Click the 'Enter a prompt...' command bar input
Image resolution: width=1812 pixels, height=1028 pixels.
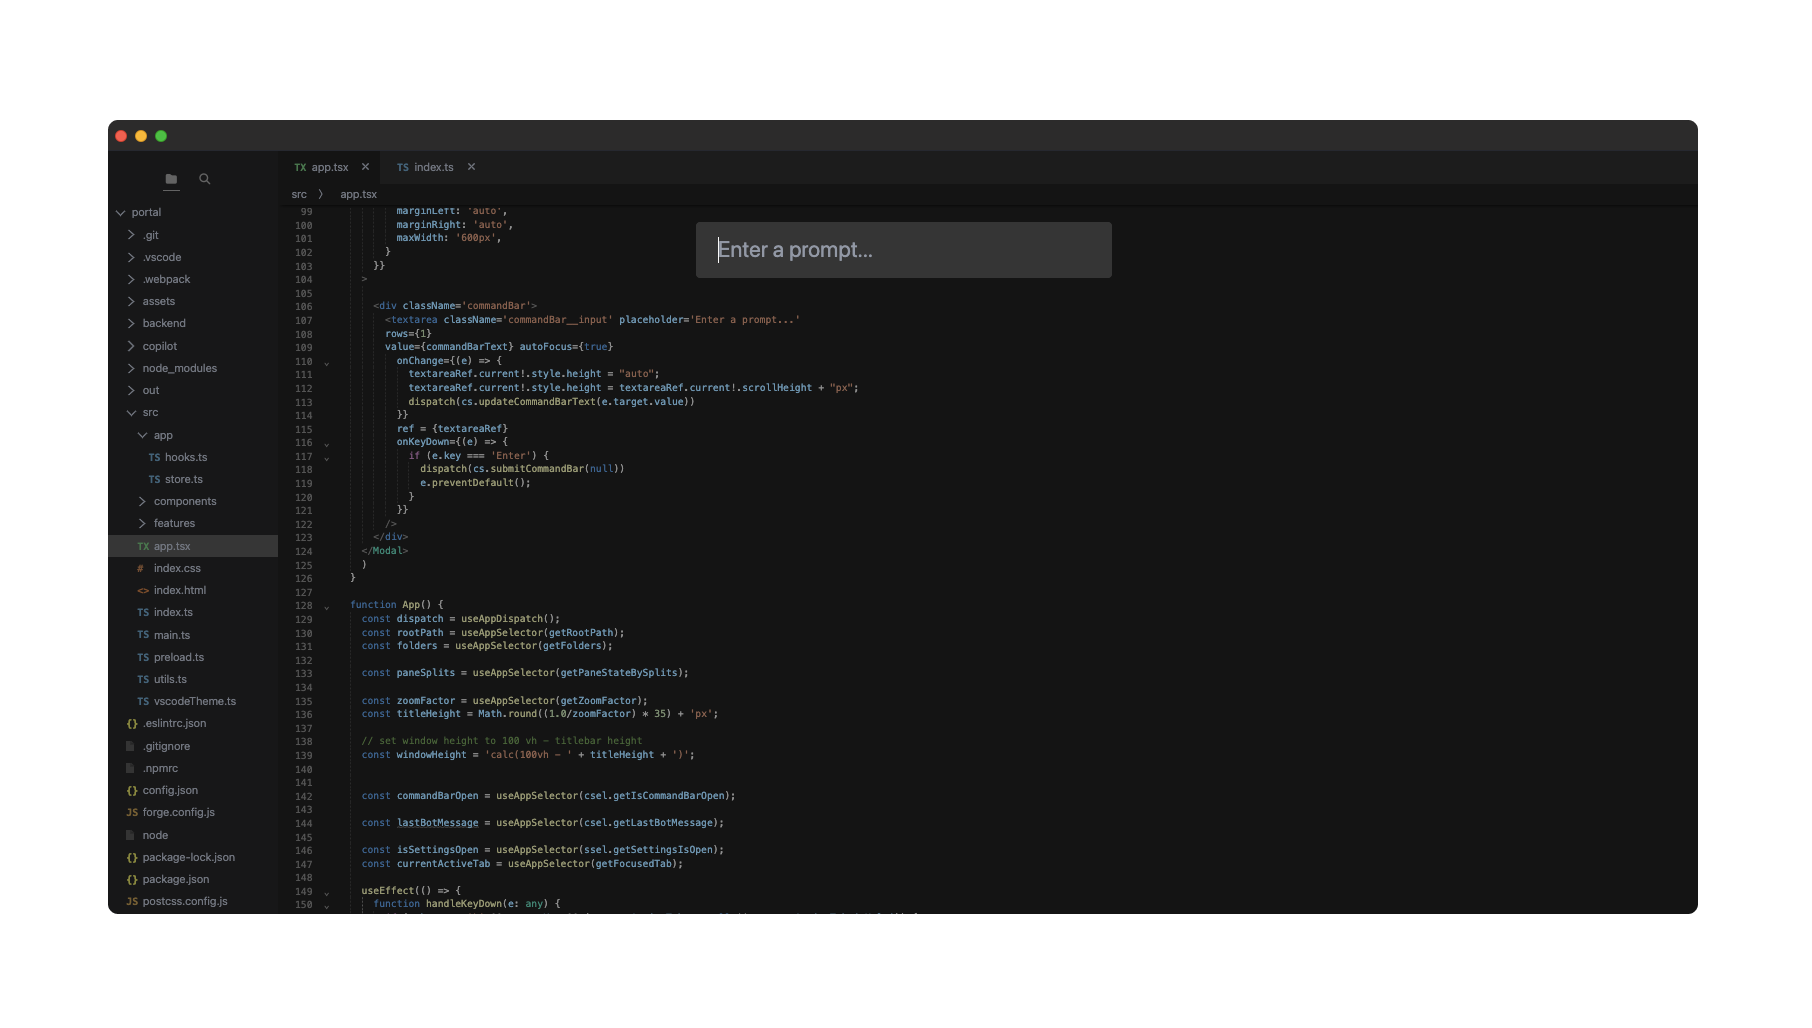903,250
